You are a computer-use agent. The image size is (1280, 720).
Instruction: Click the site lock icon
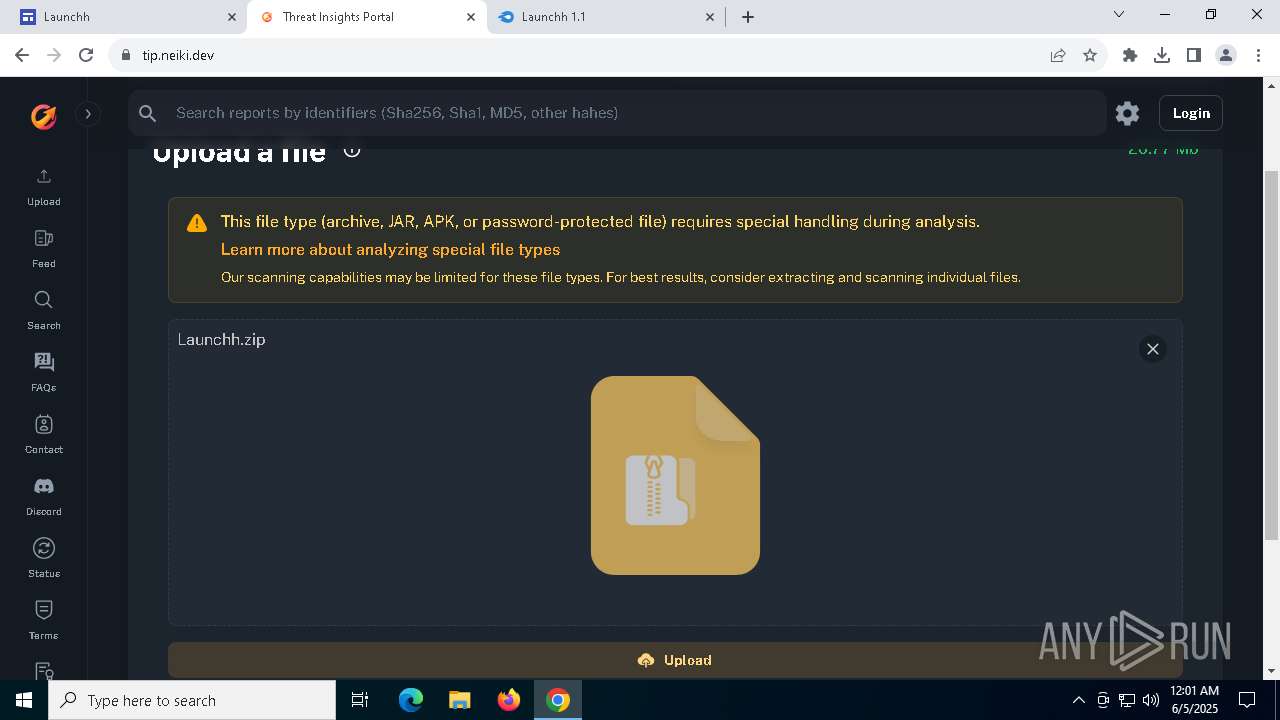[126, 55]
